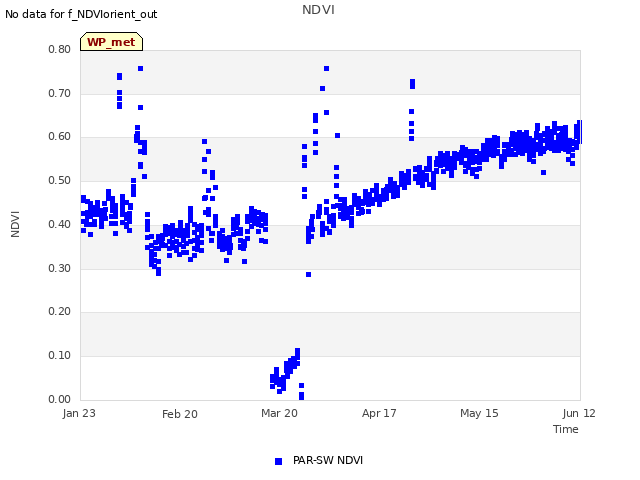Click the 0.10 y-axis tick value

click(x=60, y=356)
